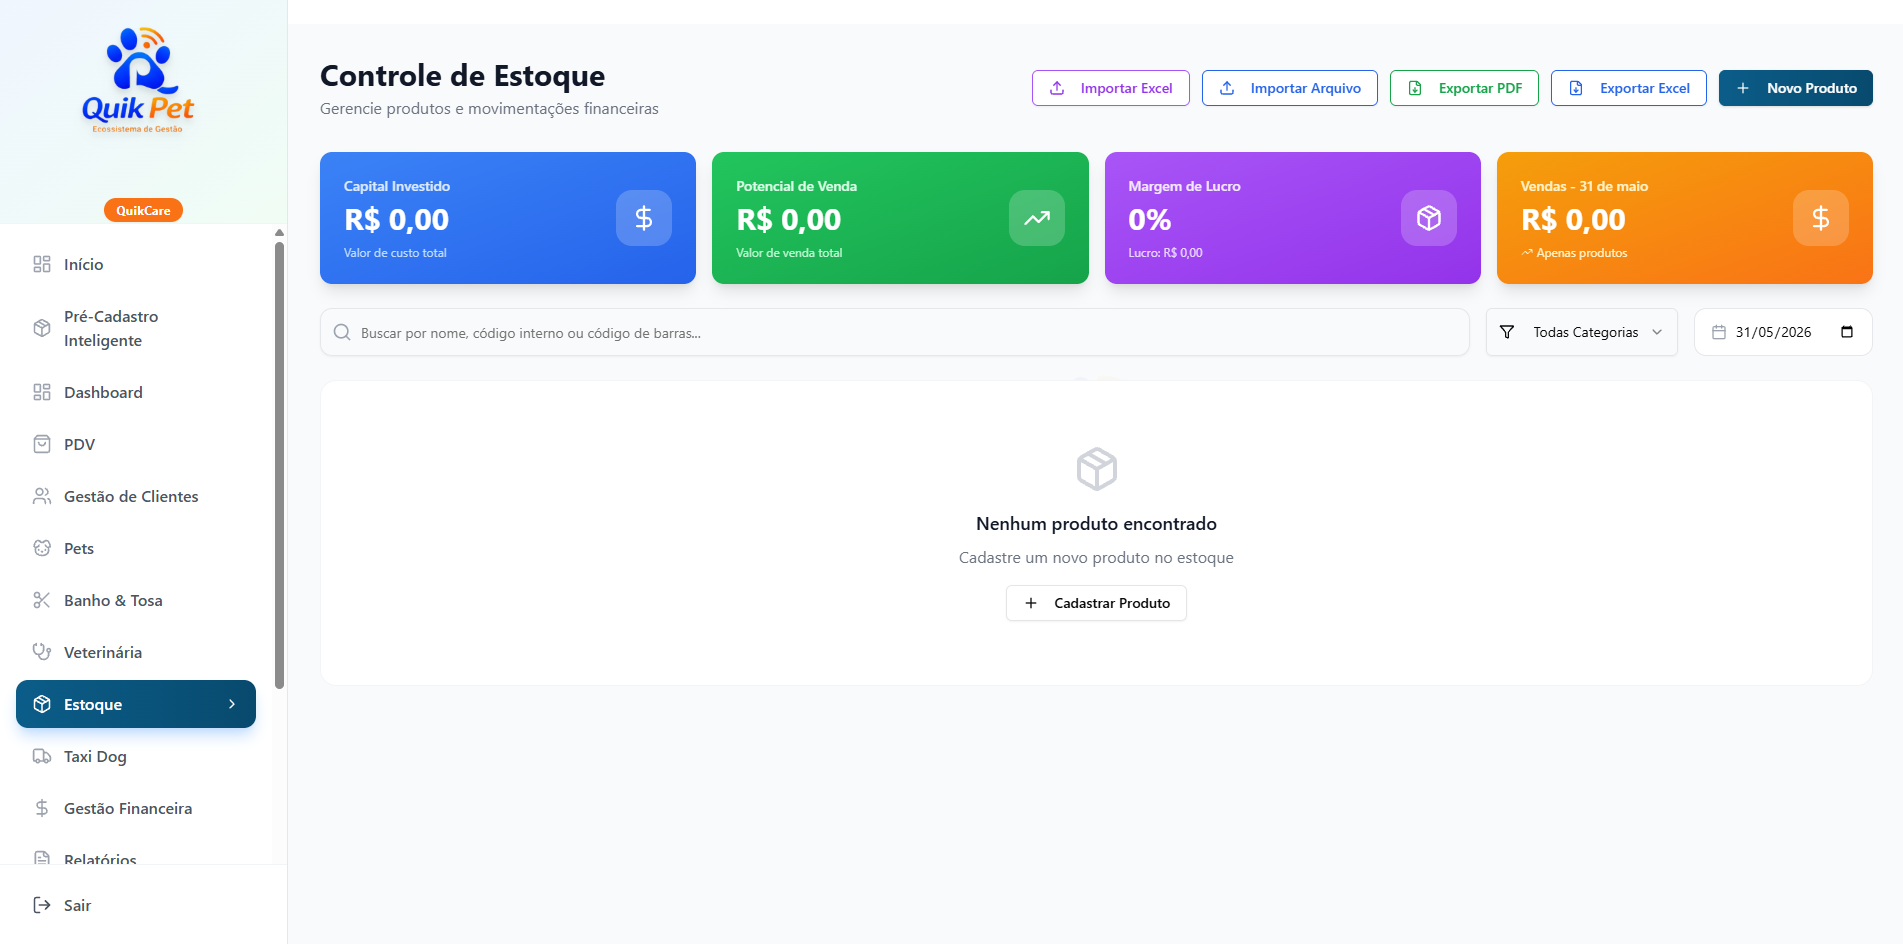Click the Estoque package icon
Screen dimensions: 1903x944
point(42,704)
